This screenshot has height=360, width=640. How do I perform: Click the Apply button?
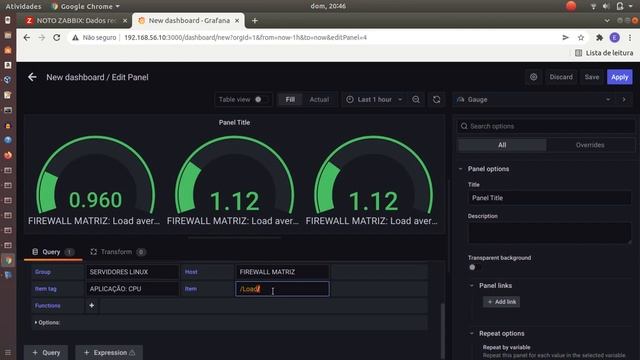tap(620, 77)
